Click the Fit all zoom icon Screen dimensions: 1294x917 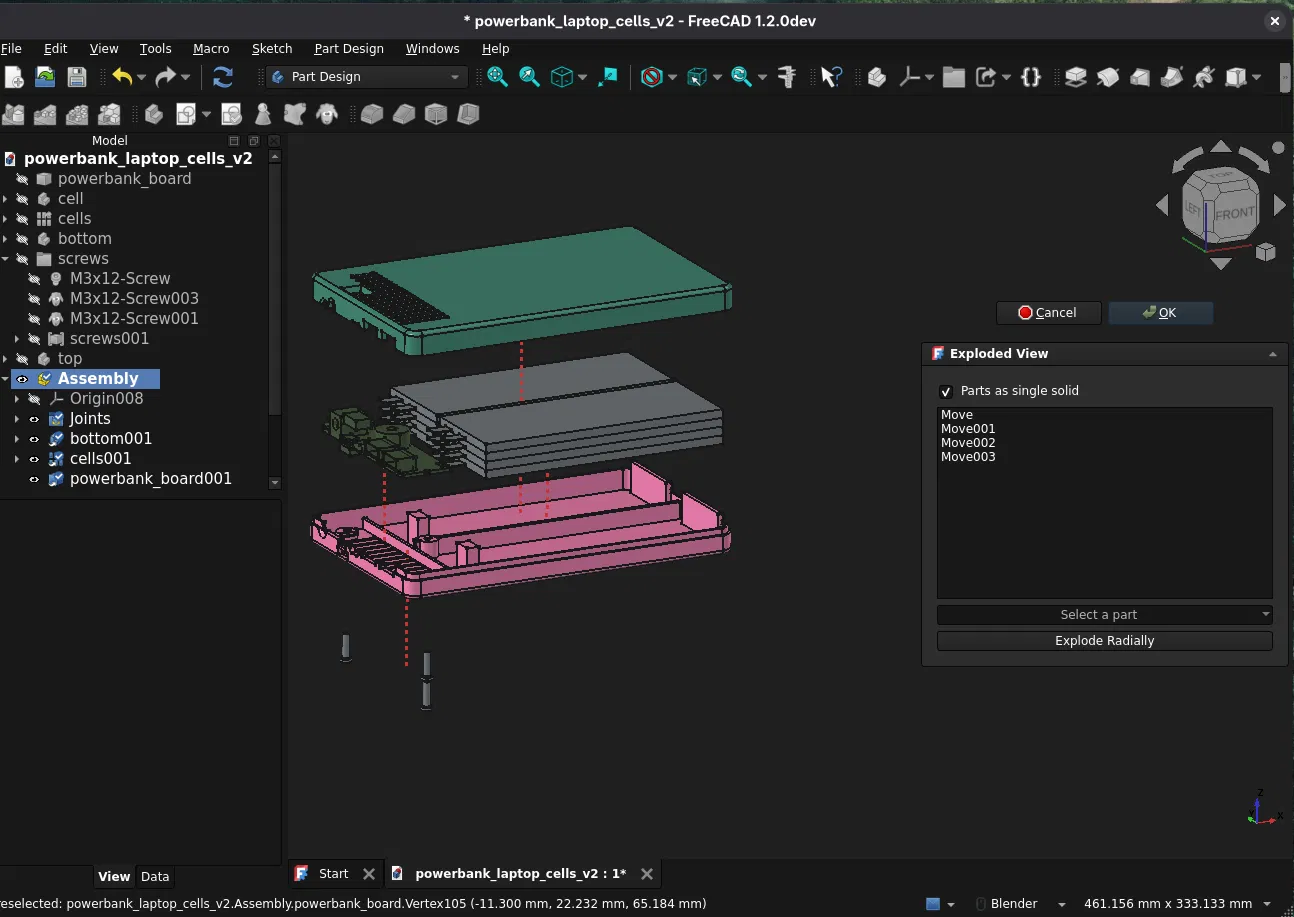pyautogui.click(x=497, y=77)
